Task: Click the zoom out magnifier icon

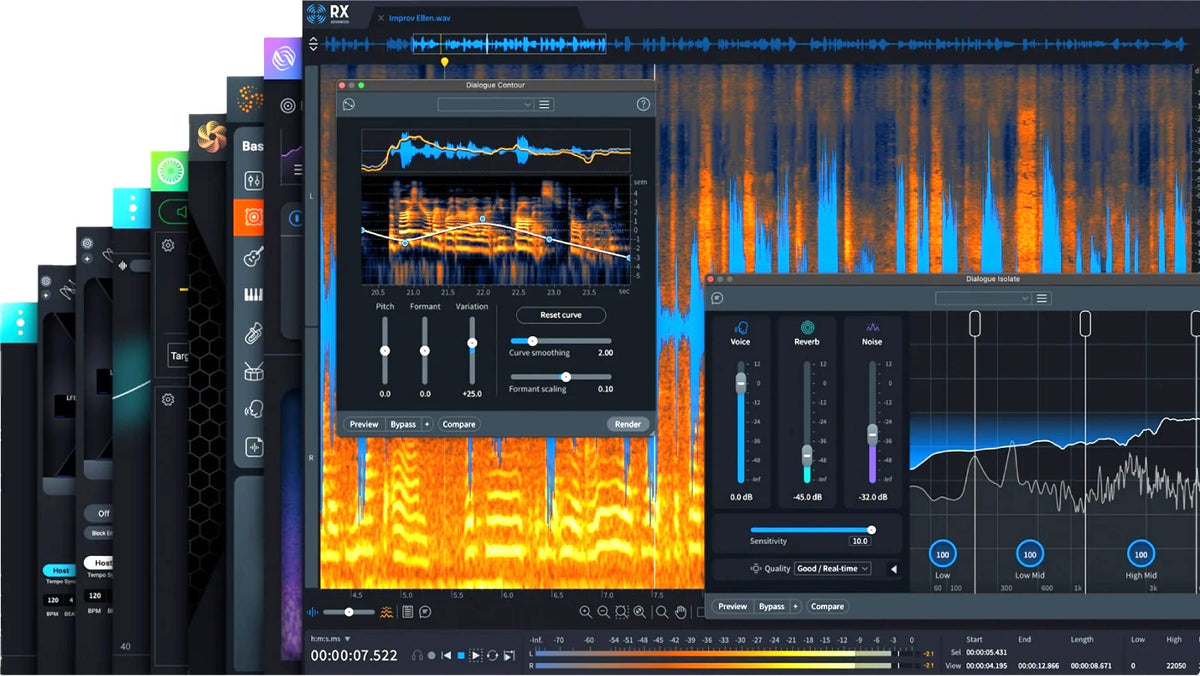Action: click(603, 612)
